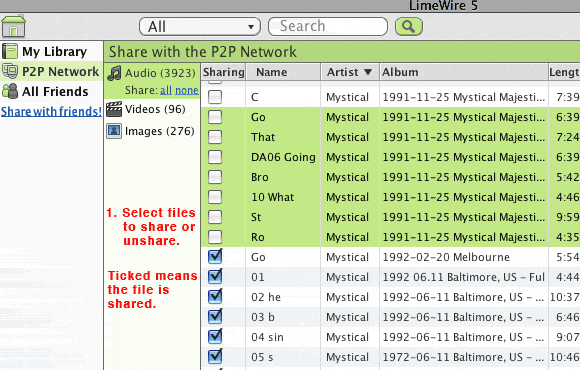Sort by the Sharing column header
This screenshot has width=580, height=370.
223,72
